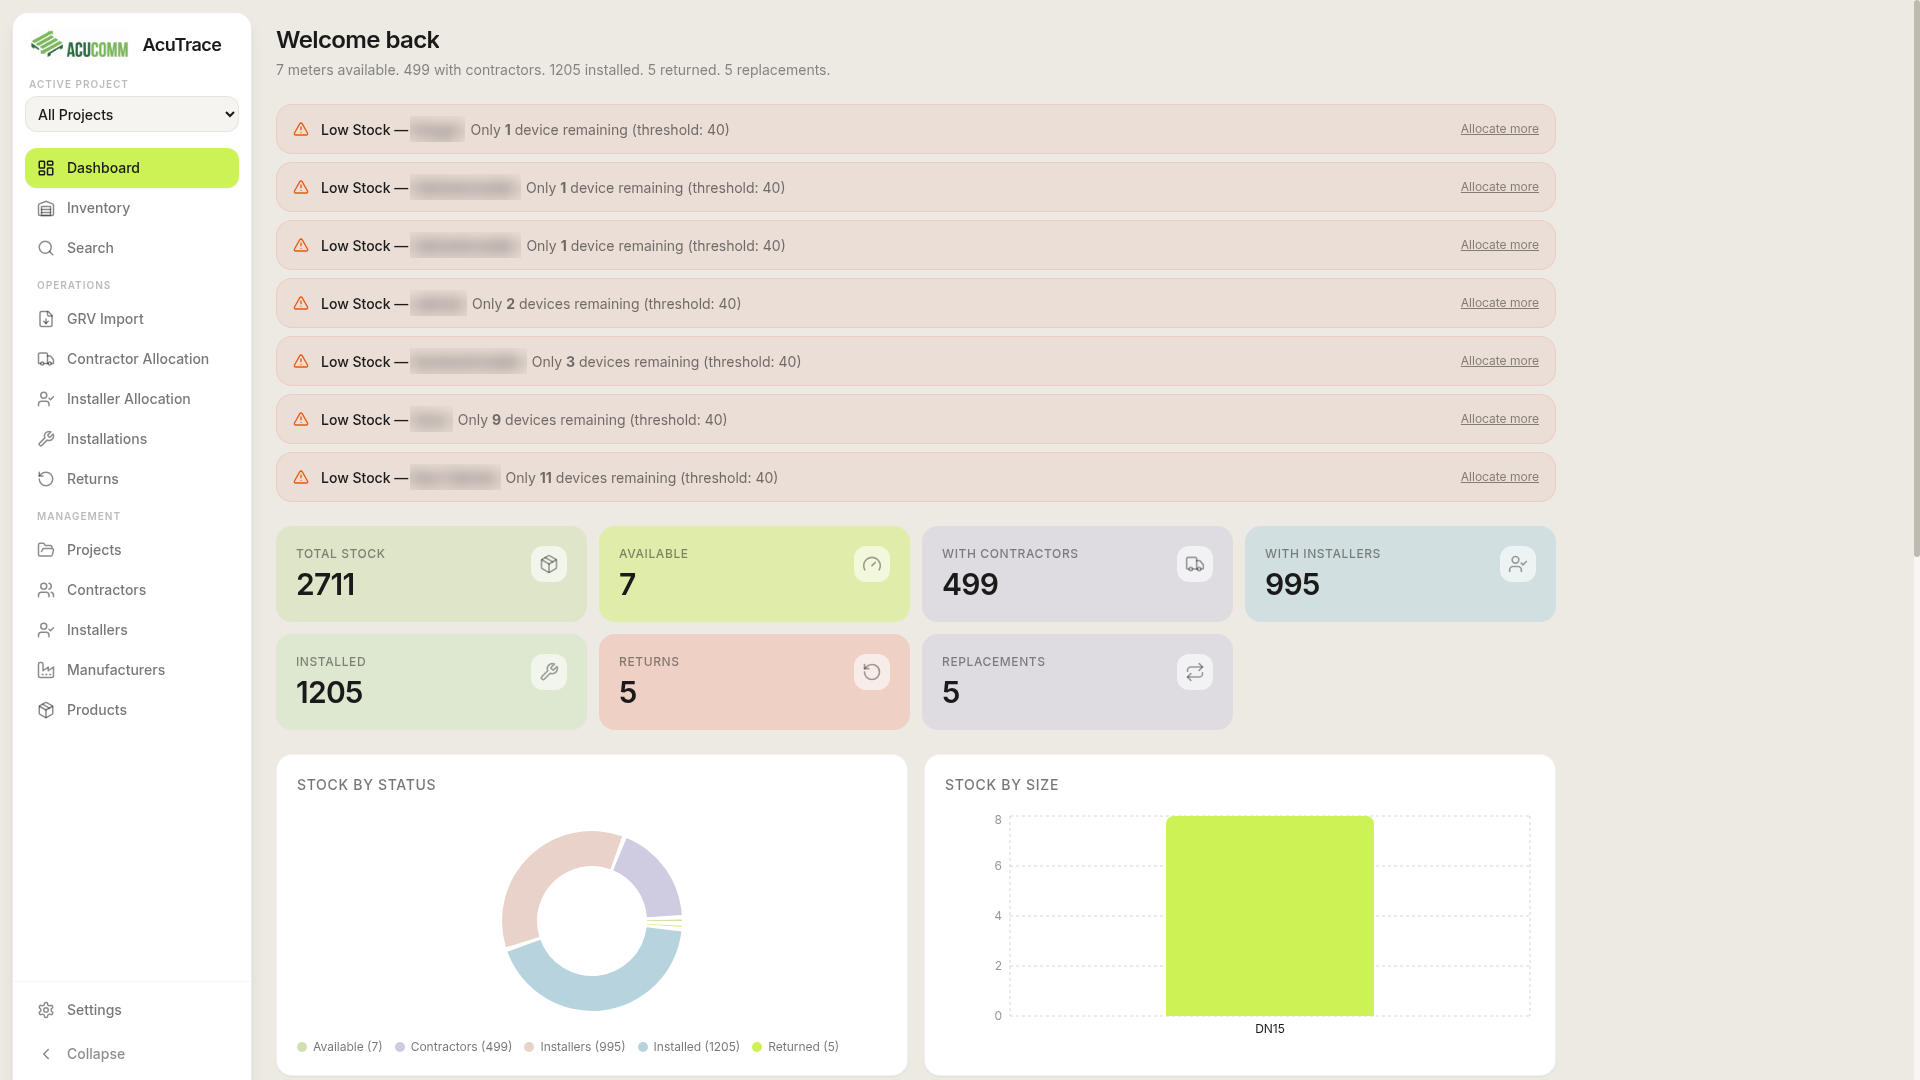Collapse the sidebar with the chevron
The width and height of the screenshot is (1920, 1080).
pos(46,1054)
